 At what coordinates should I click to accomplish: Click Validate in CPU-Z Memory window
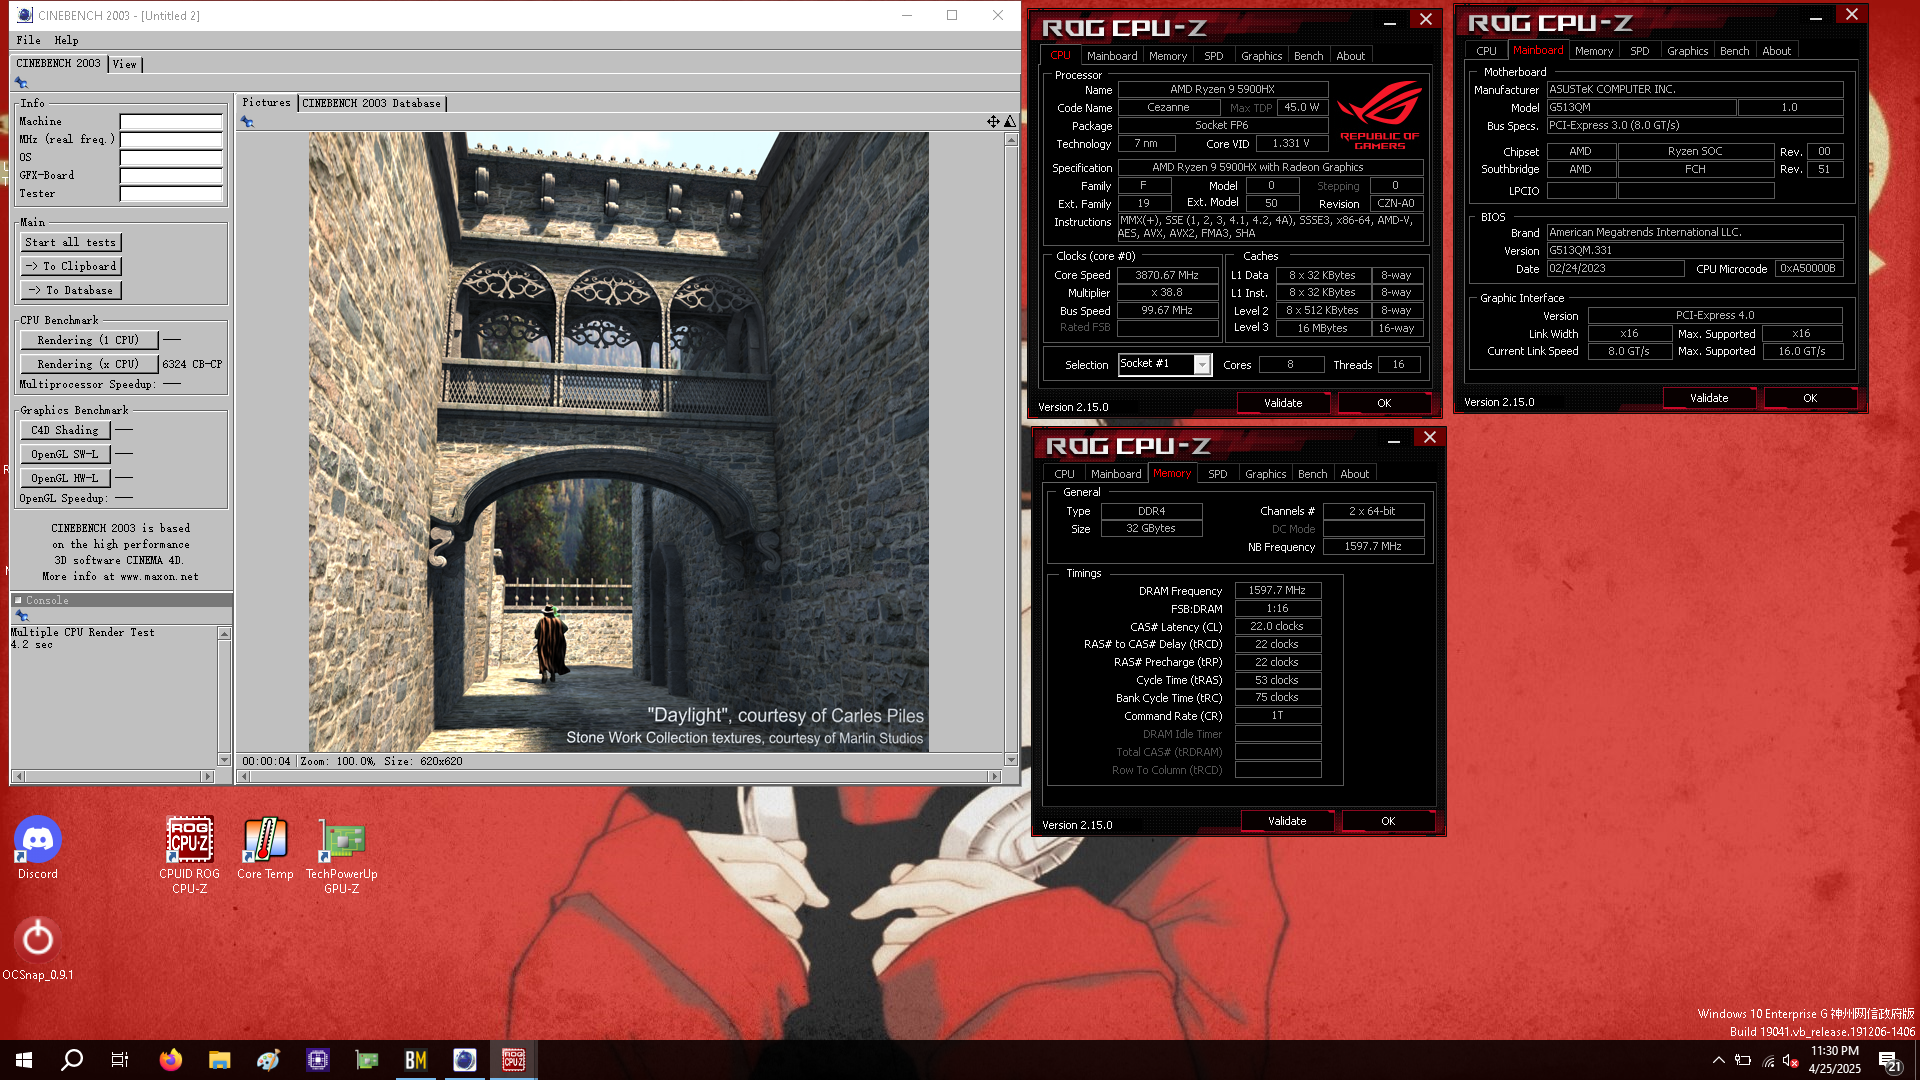click(x=1287, y=821)
